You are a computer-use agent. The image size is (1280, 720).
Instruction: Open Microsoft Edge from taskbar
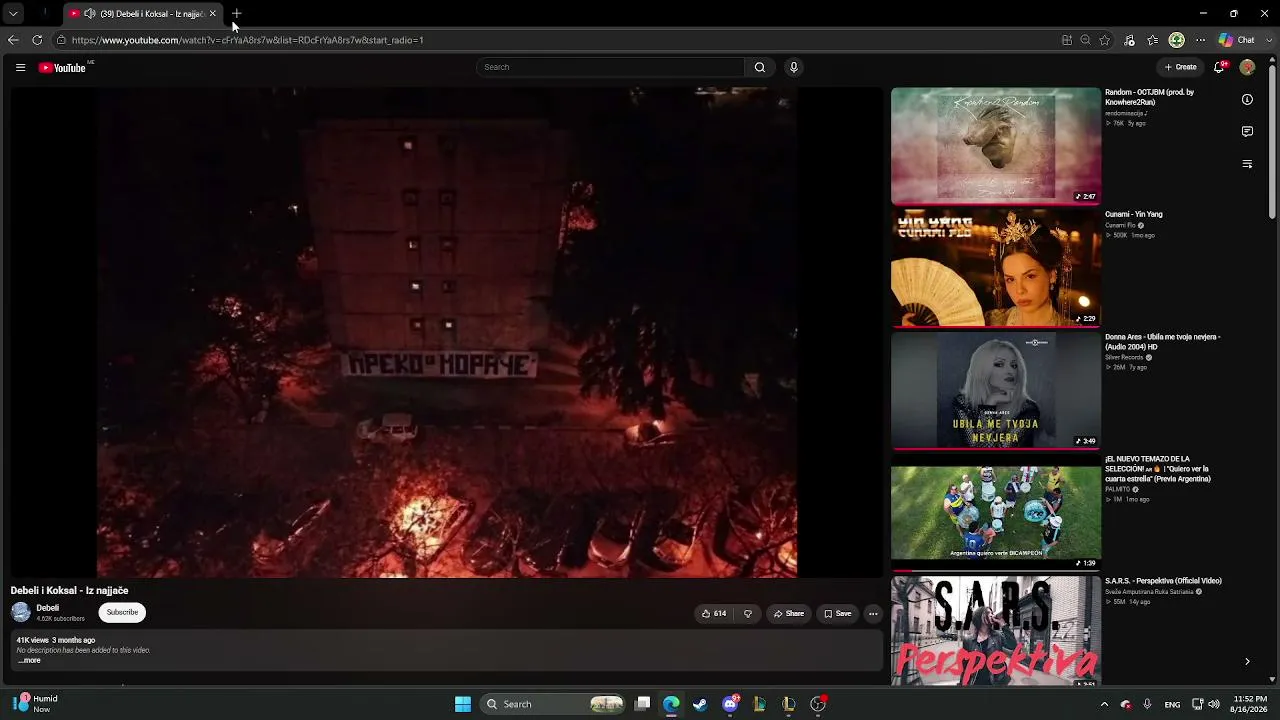[671, 704]
